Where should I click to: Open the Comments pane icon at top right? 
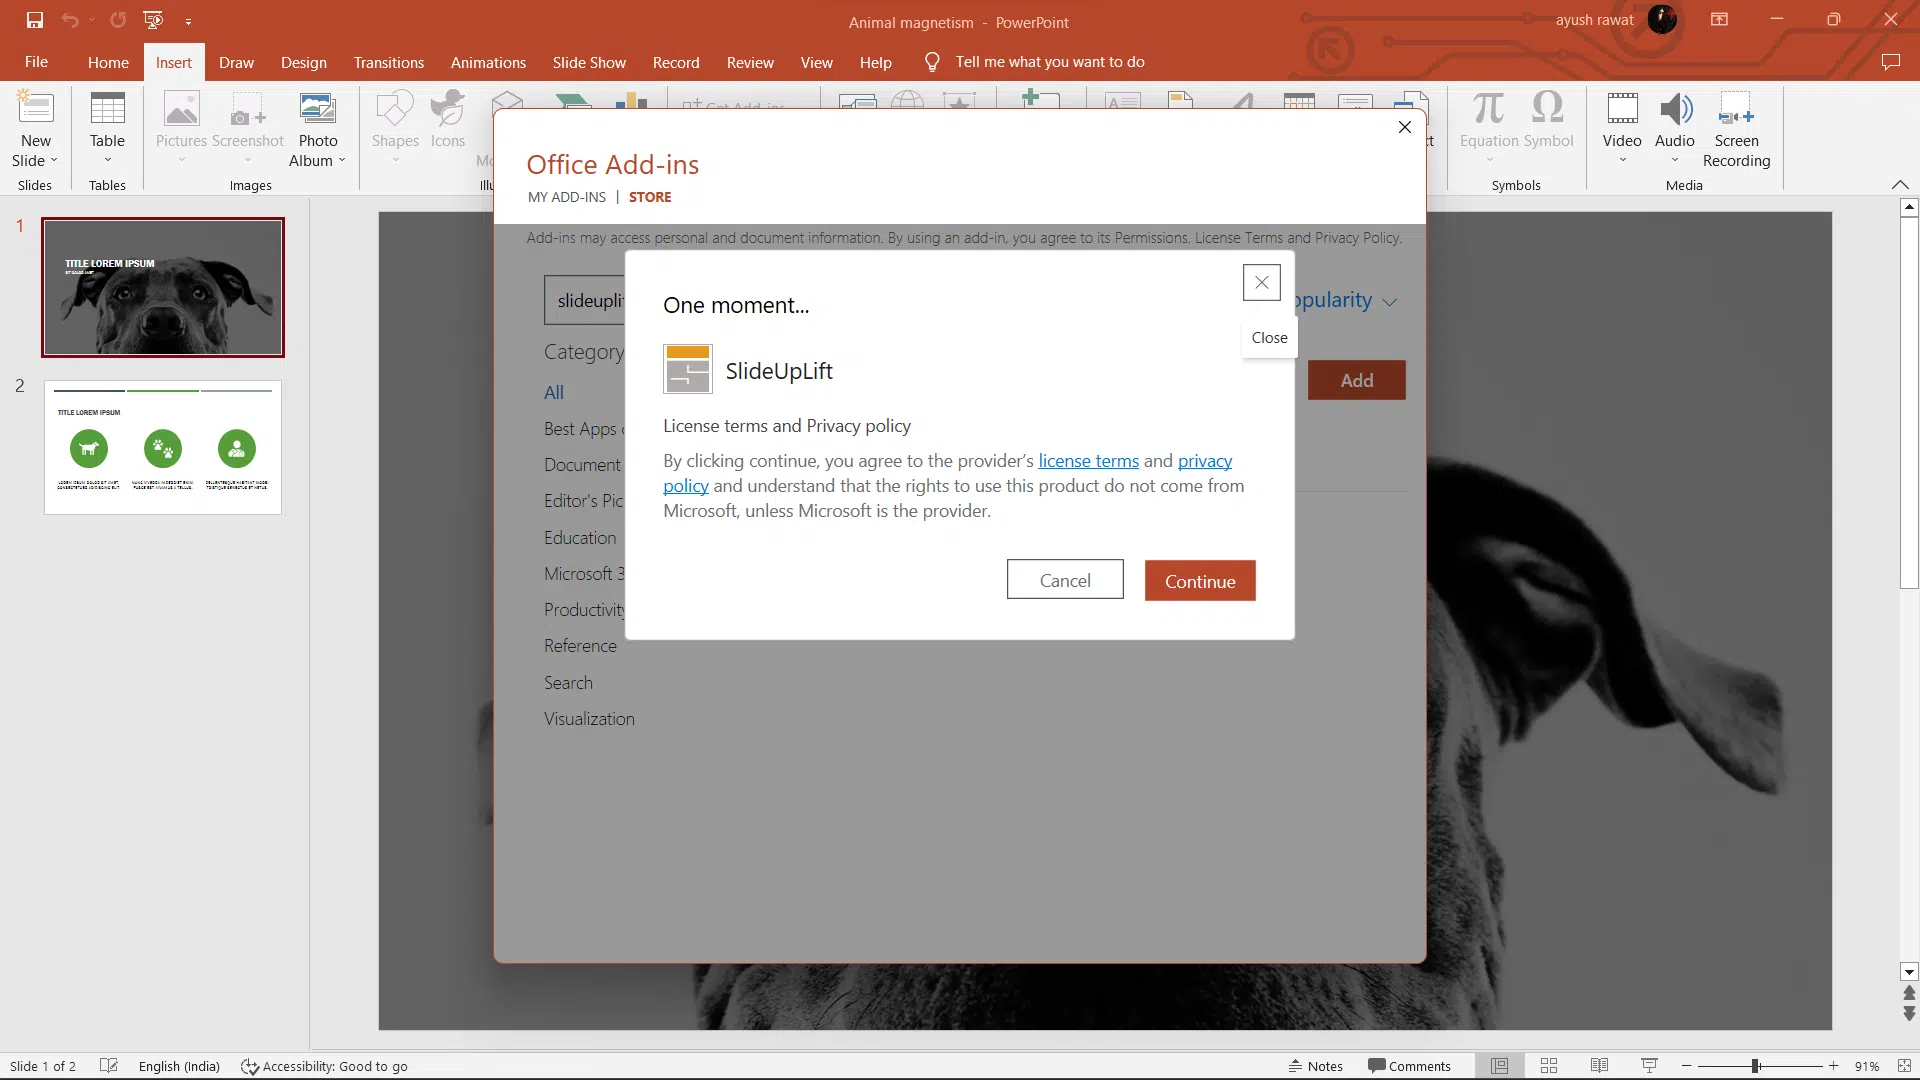tap(1890, 62)
